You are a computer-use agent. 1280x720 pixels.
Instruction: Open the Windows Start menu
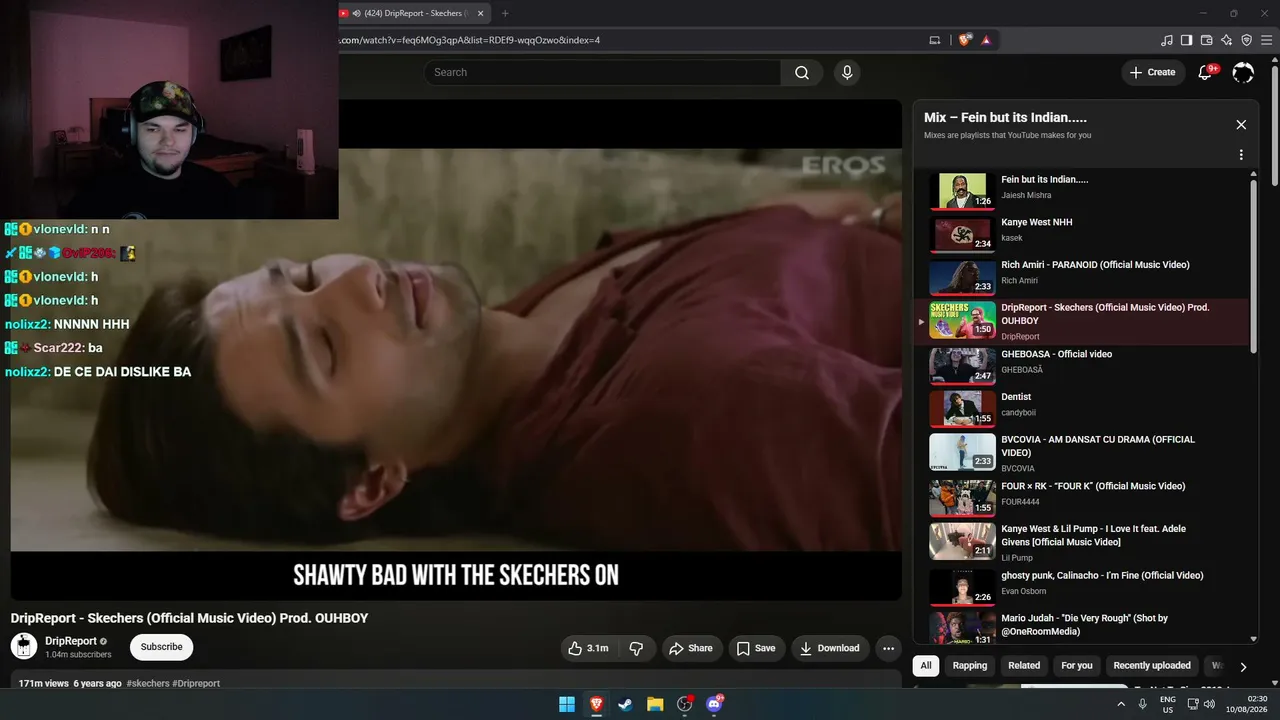click(x=567, y=704)
